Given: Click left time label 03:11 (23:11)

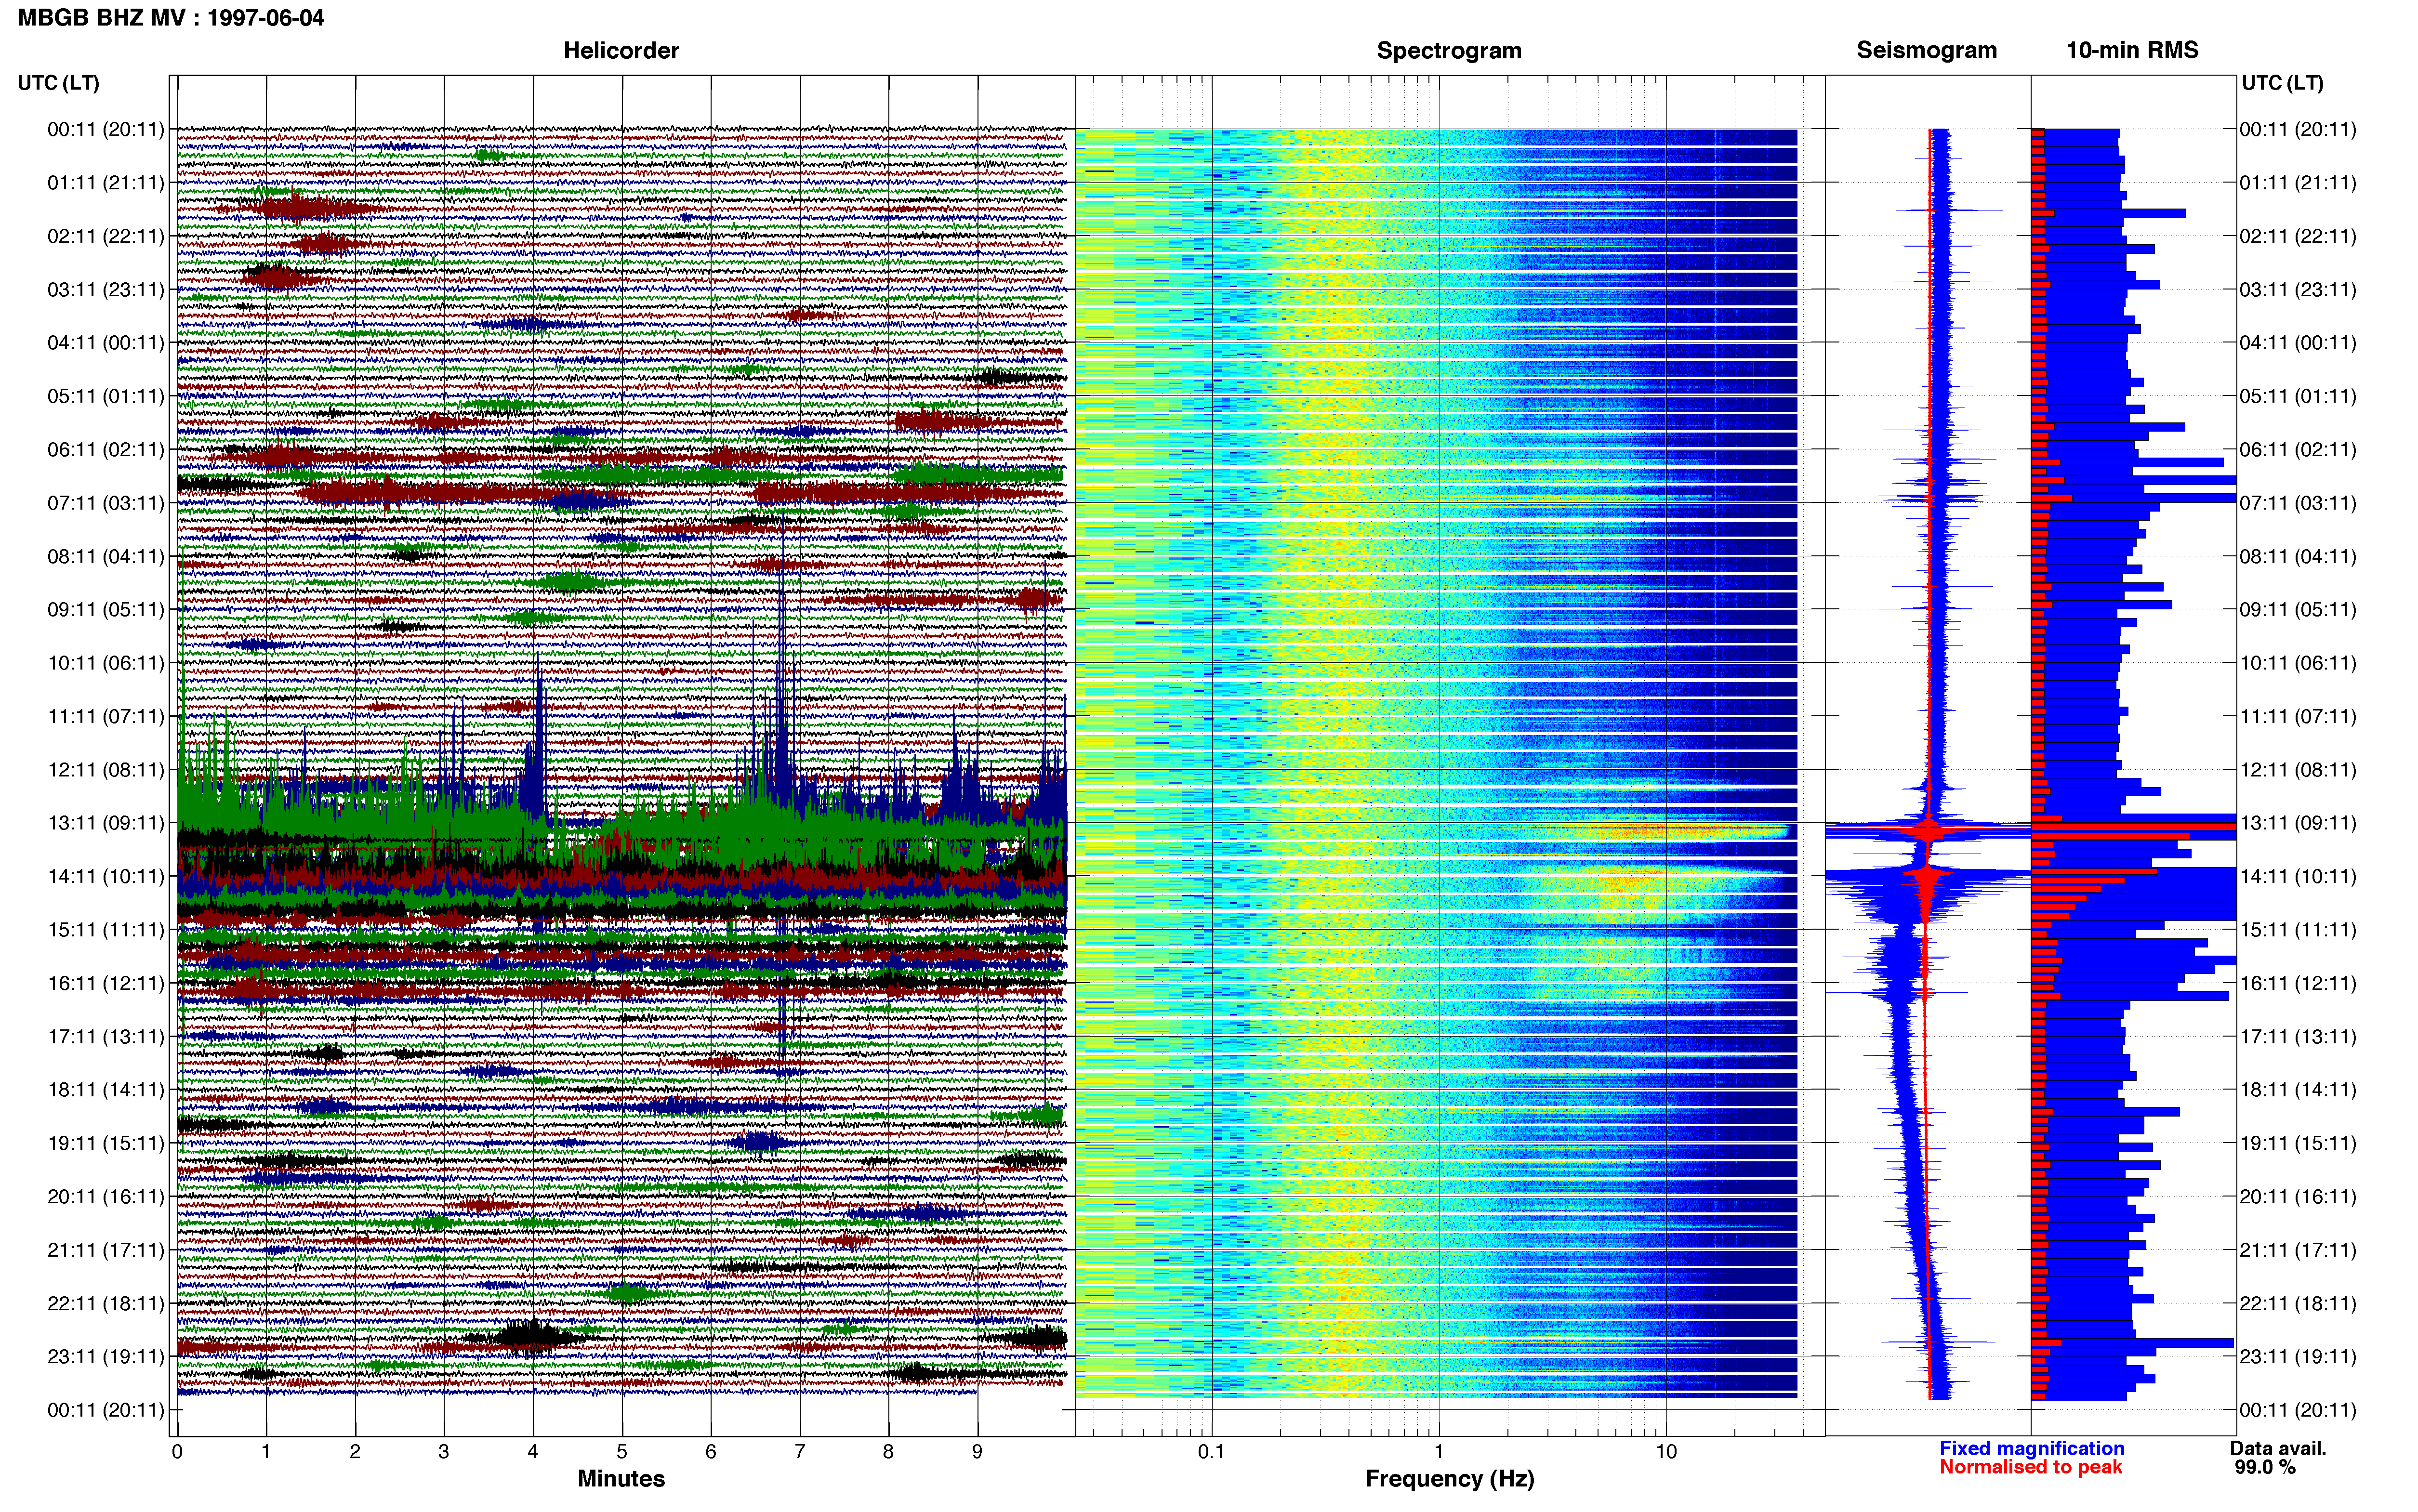Looking at the screenshot, I should click(106, 290).
